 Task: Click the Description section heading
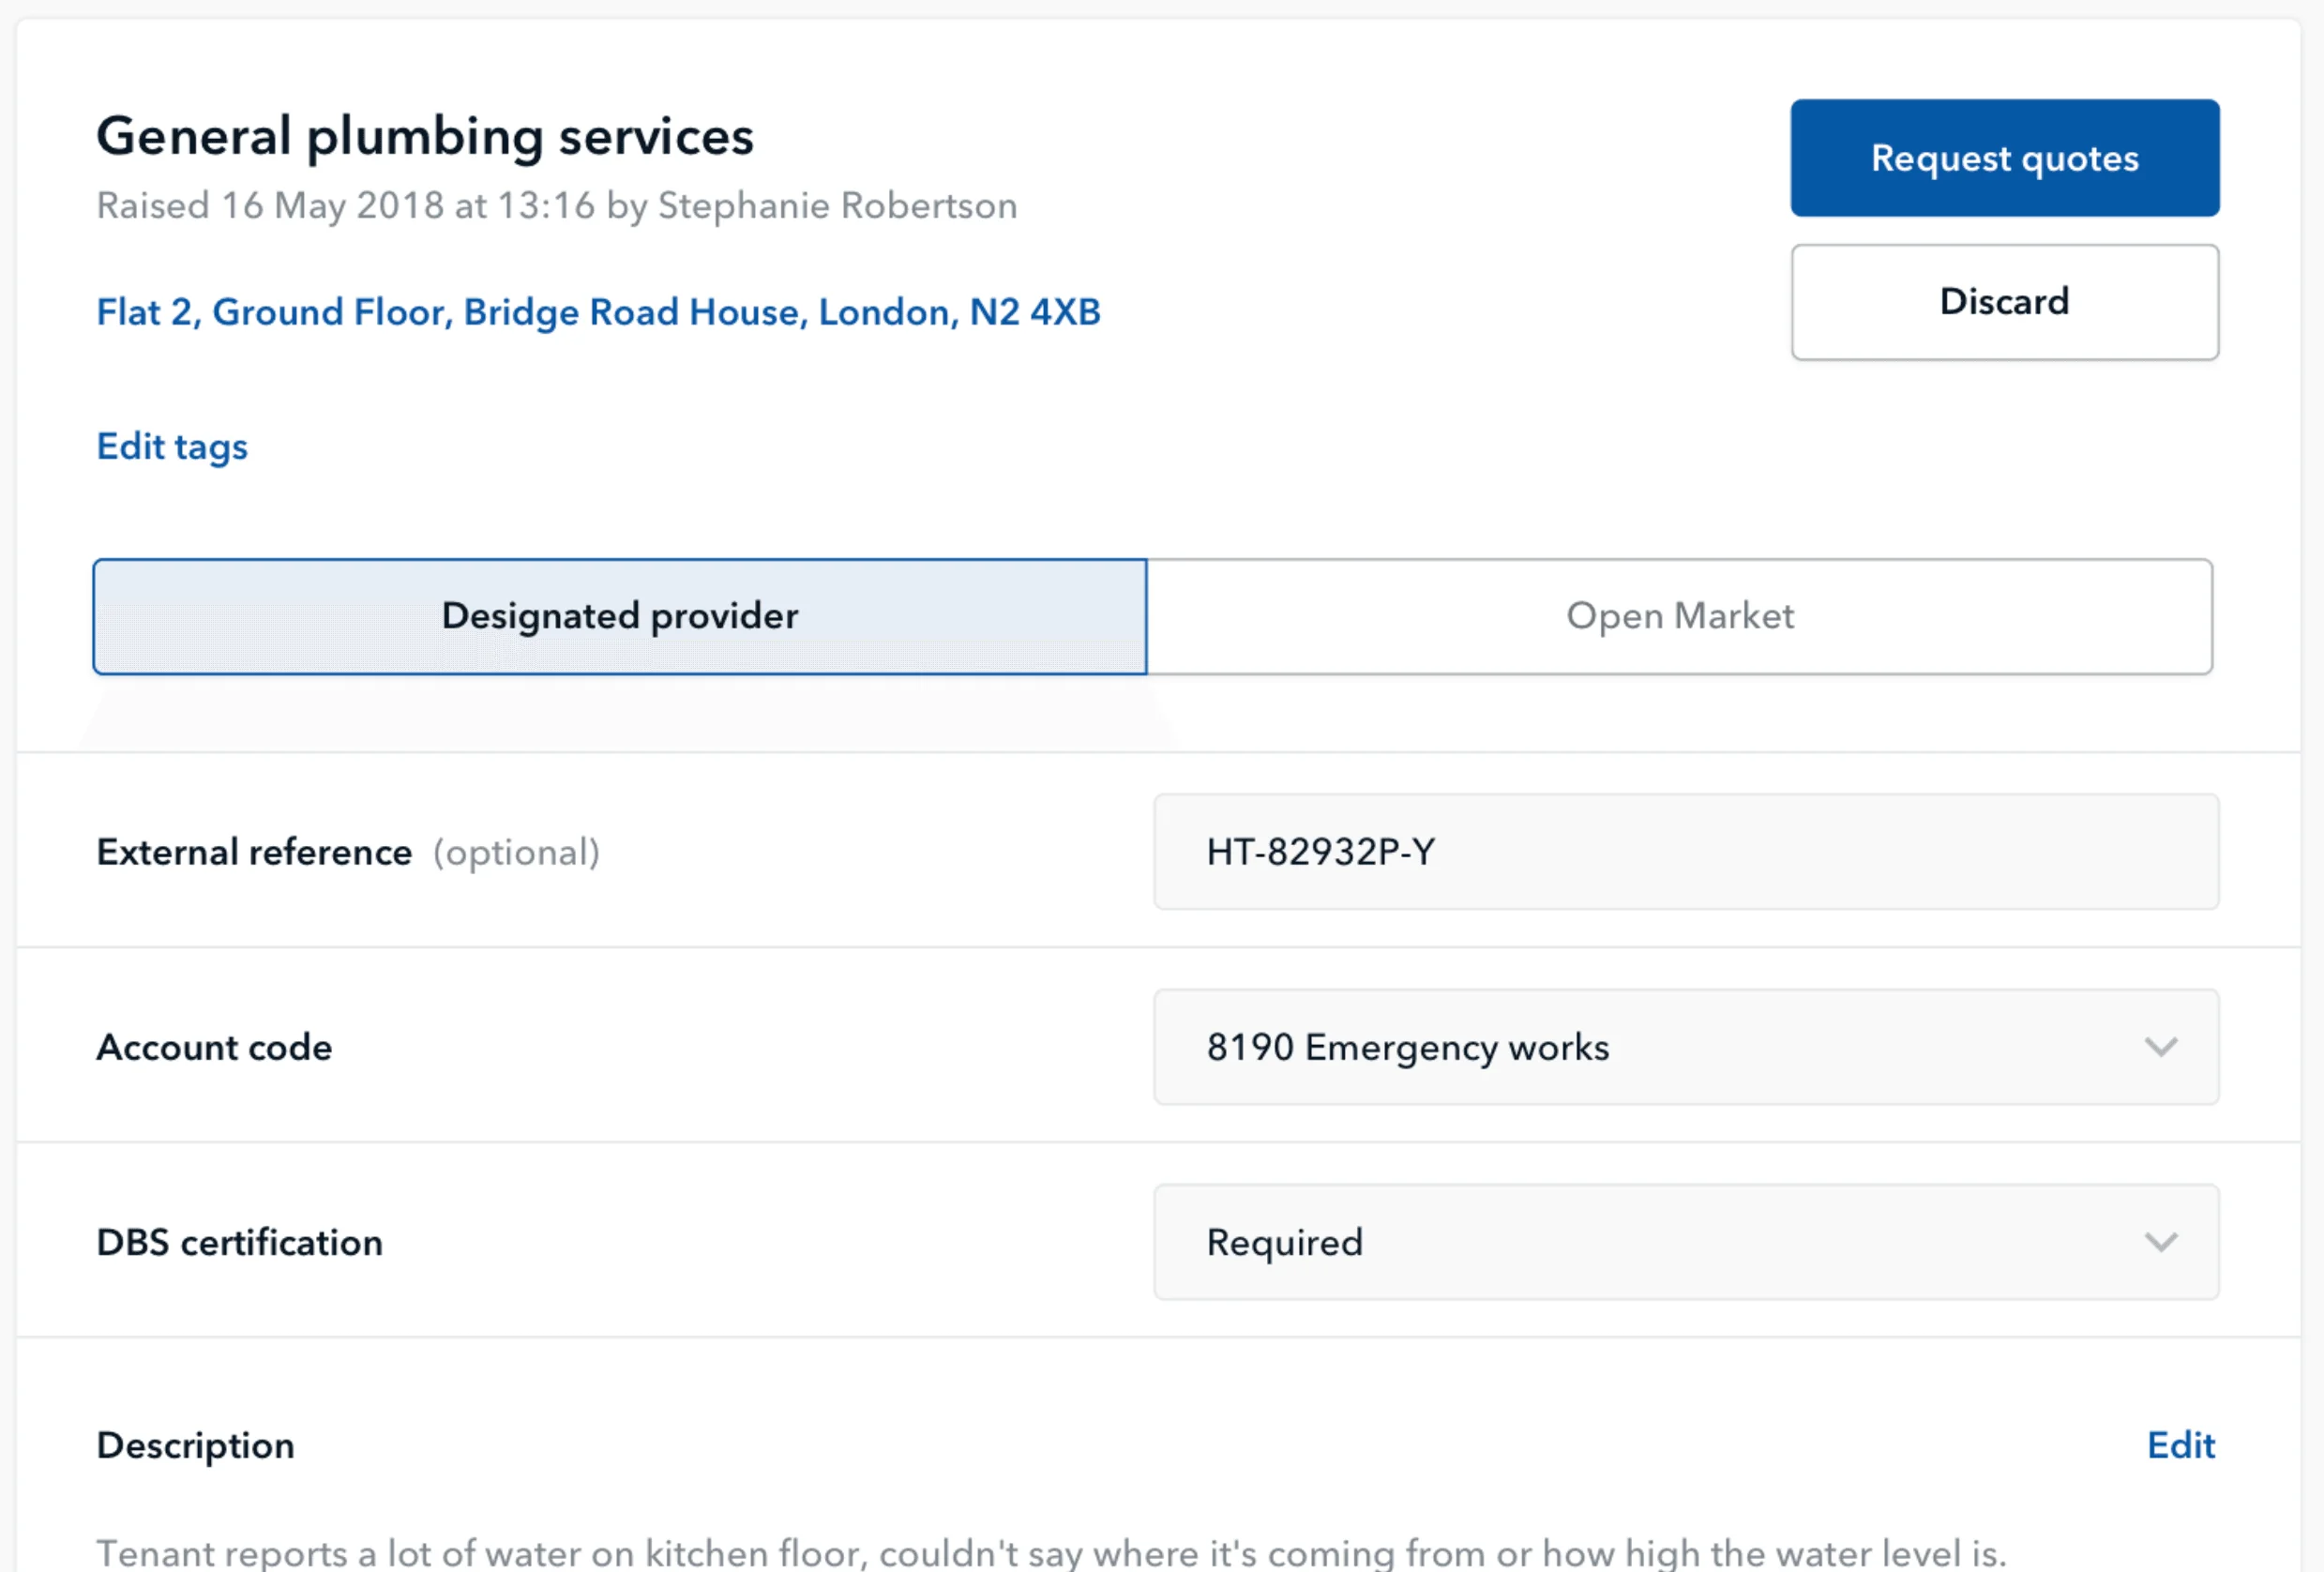click(196, 1445)
